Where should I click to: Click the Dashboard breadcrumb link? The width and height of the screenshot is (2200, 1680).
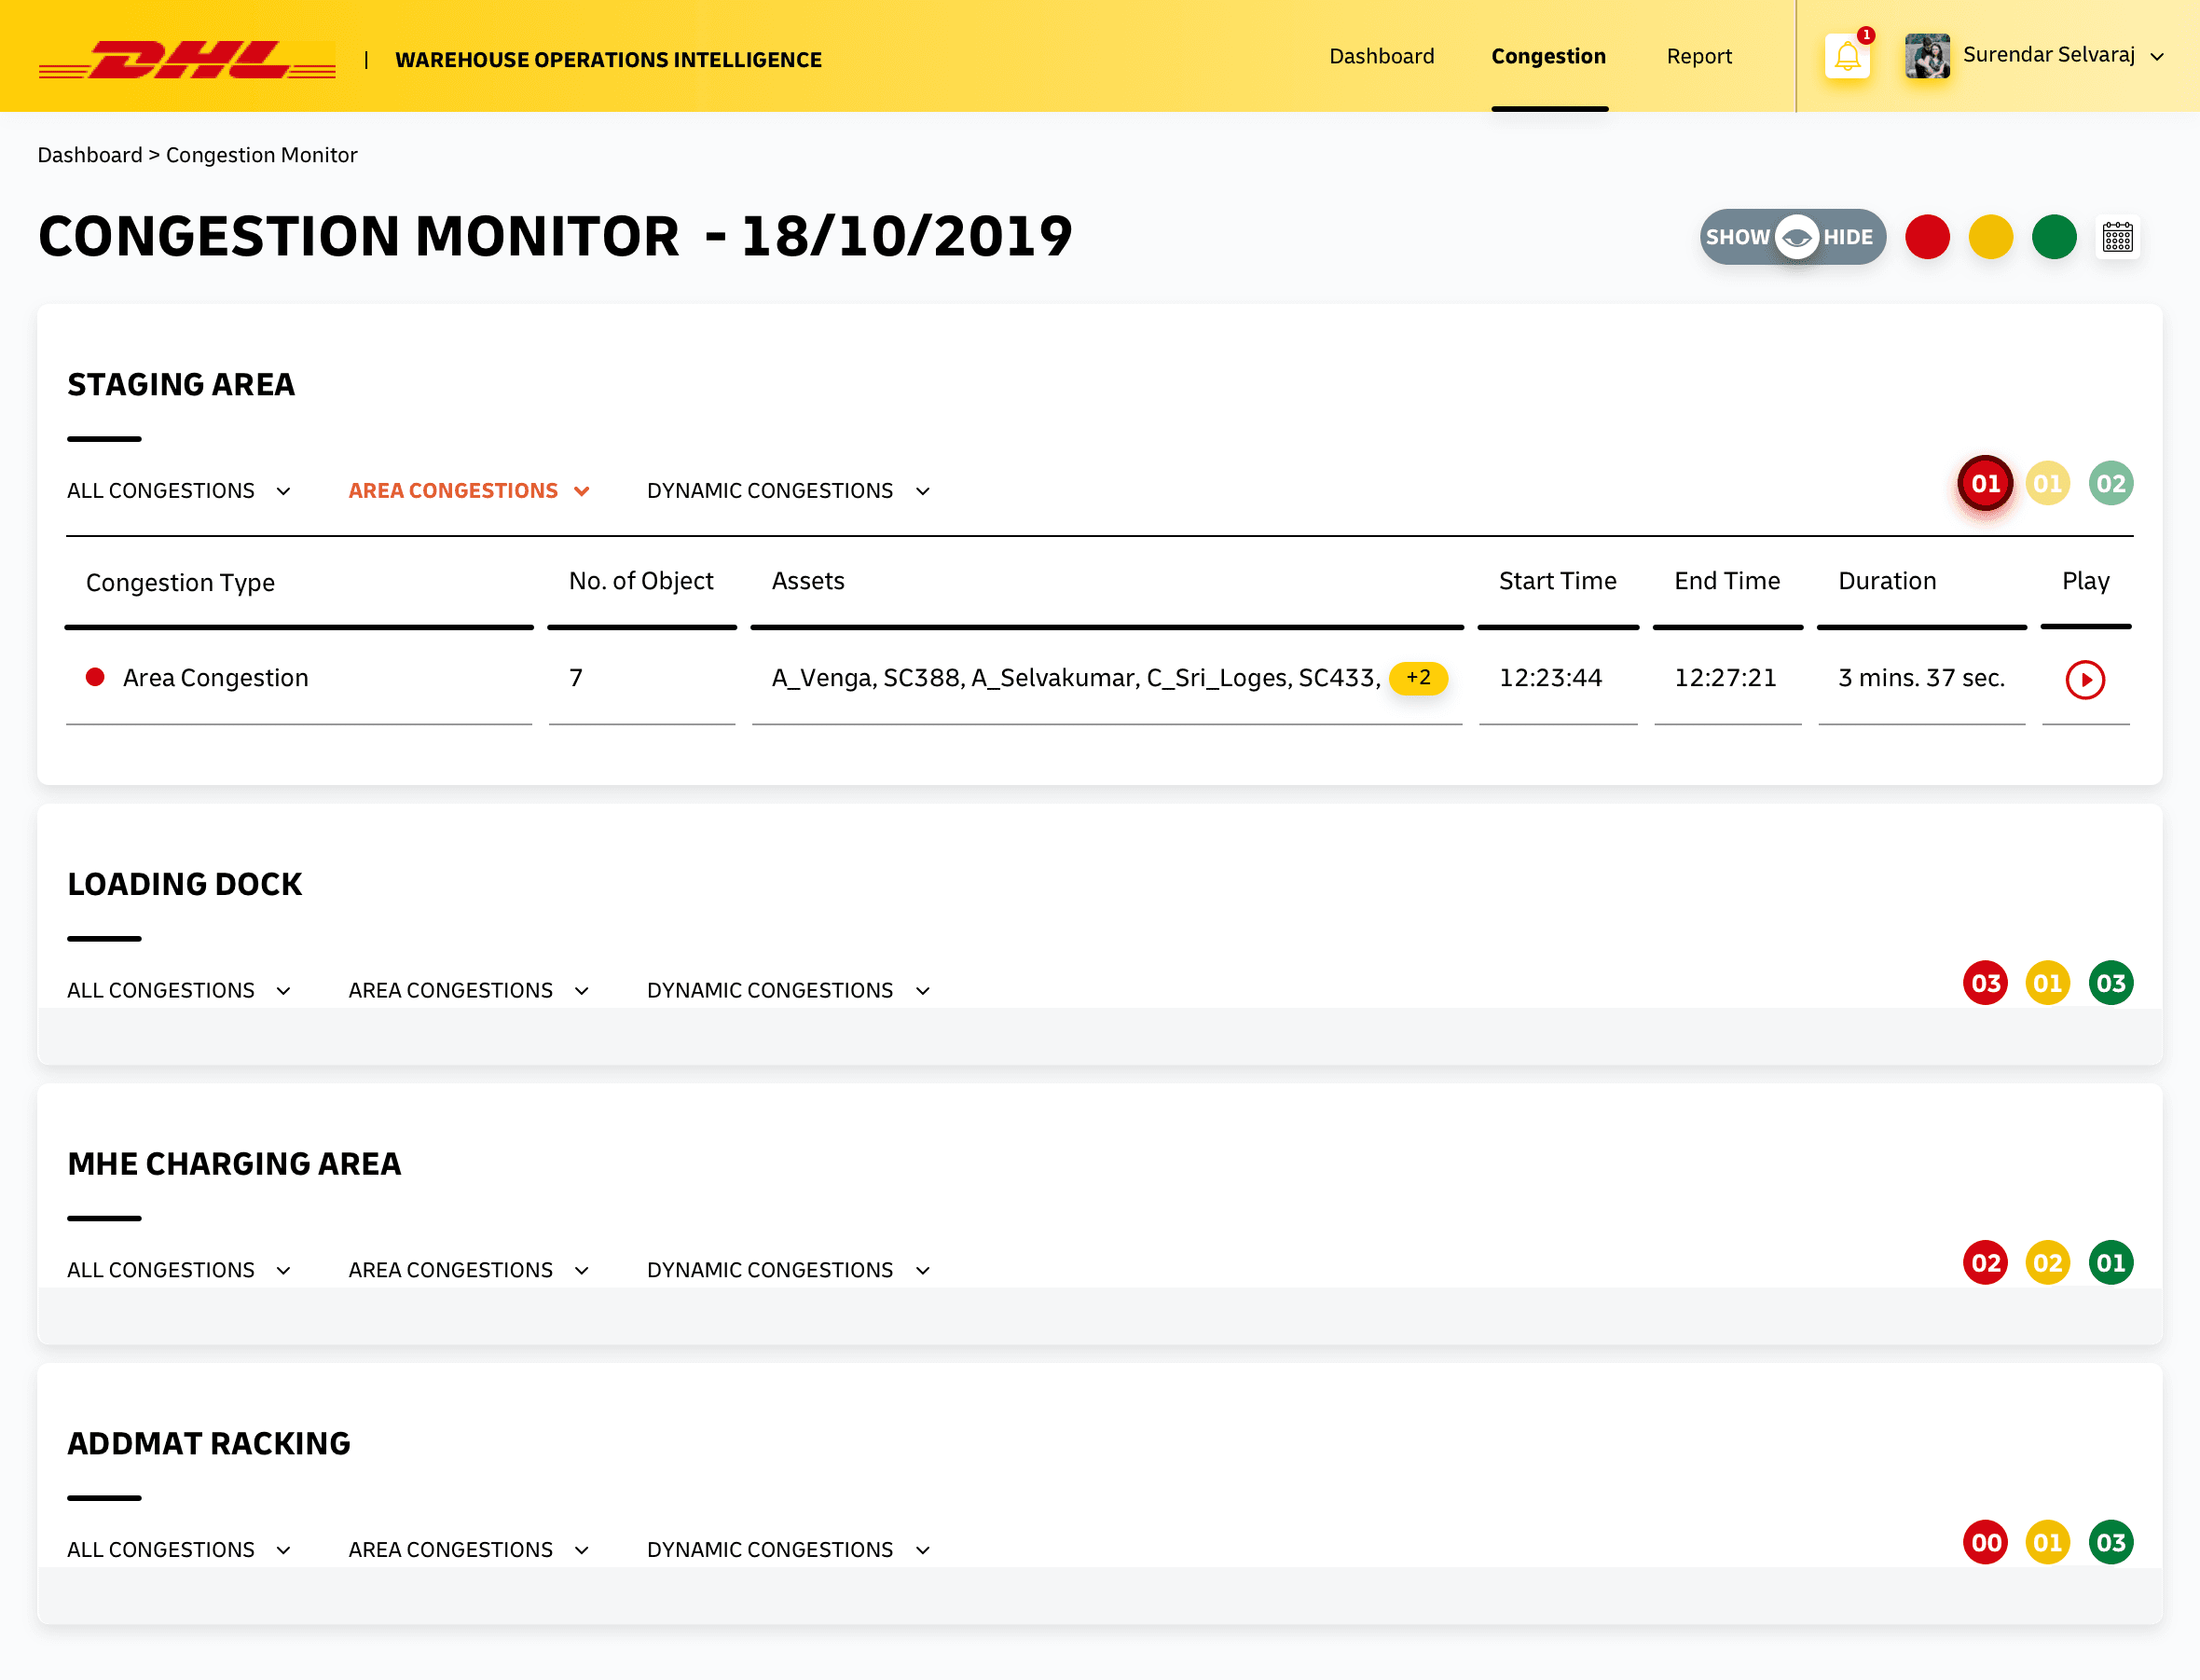[x=90, y=155]
